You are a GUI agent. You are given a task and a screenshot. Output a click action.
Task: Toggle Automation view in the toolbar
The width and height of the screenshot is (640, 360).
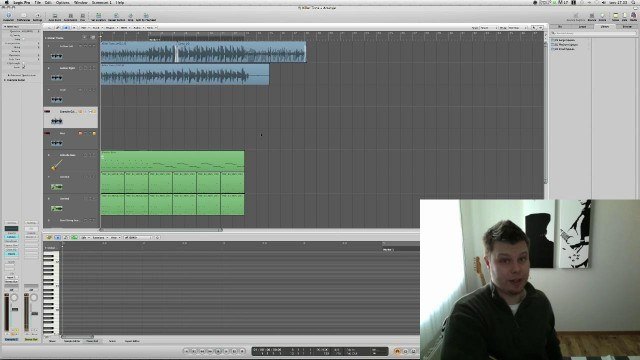pos(70,16)
